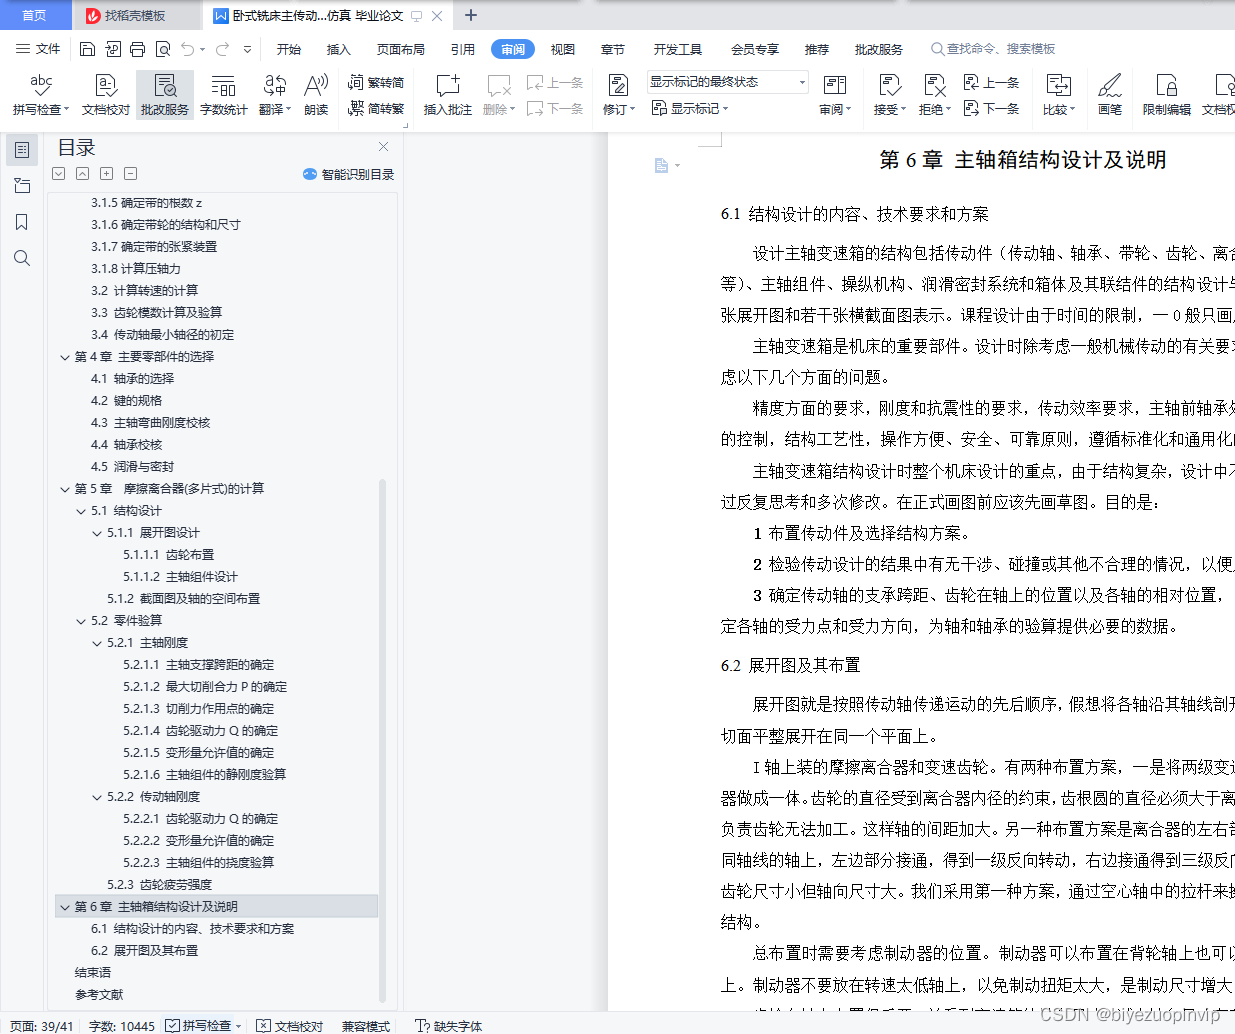The width and height of the screenshot is (1235, 1034).
Task: Switch to 首页 tab
Action: click(34, 15)
